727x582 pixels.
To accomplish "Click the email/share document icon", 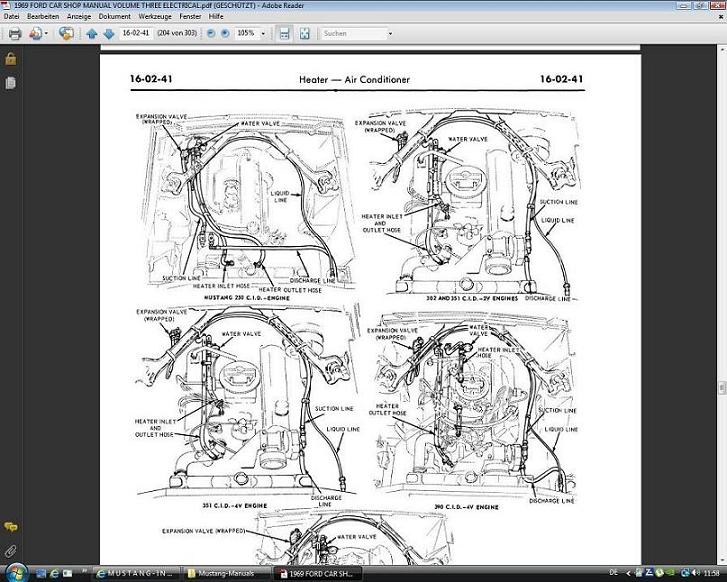I will coord(36,33).
